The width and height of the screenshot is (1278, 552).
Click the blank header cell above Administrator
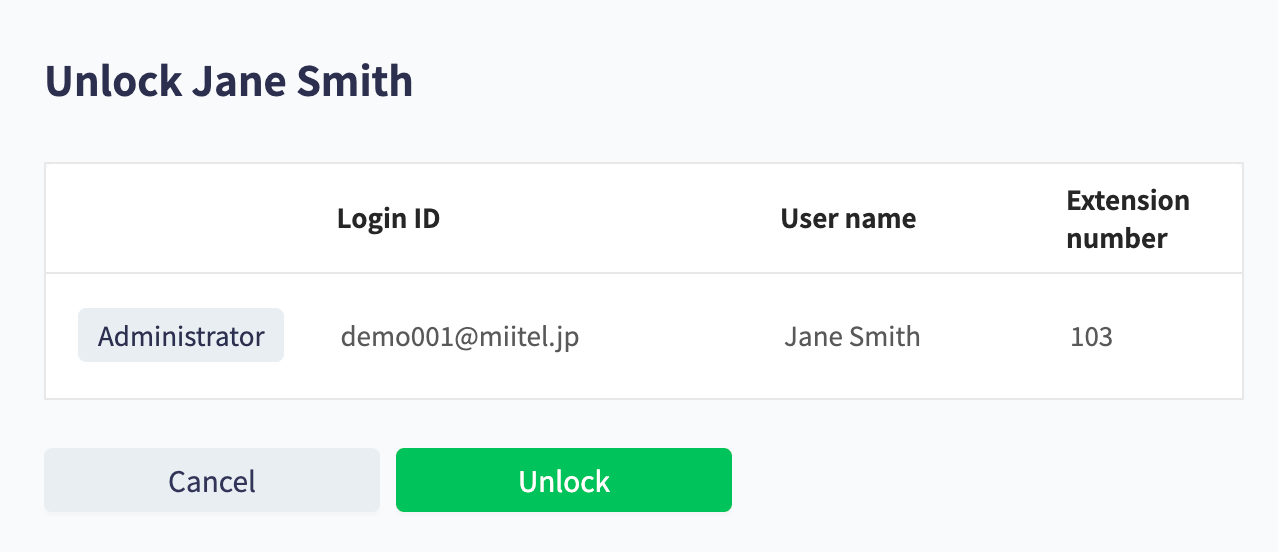[x=181, y=218]
